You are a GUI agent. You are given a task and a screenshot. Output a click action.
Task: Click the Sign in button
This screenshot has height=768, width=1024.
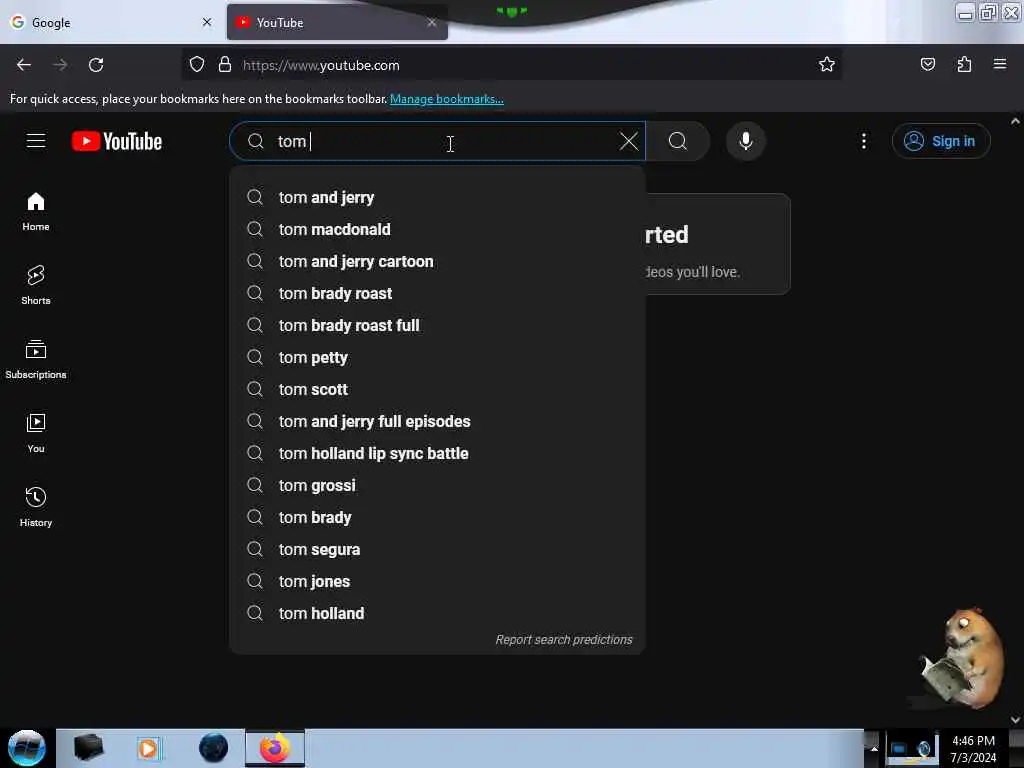pos(941,141)
